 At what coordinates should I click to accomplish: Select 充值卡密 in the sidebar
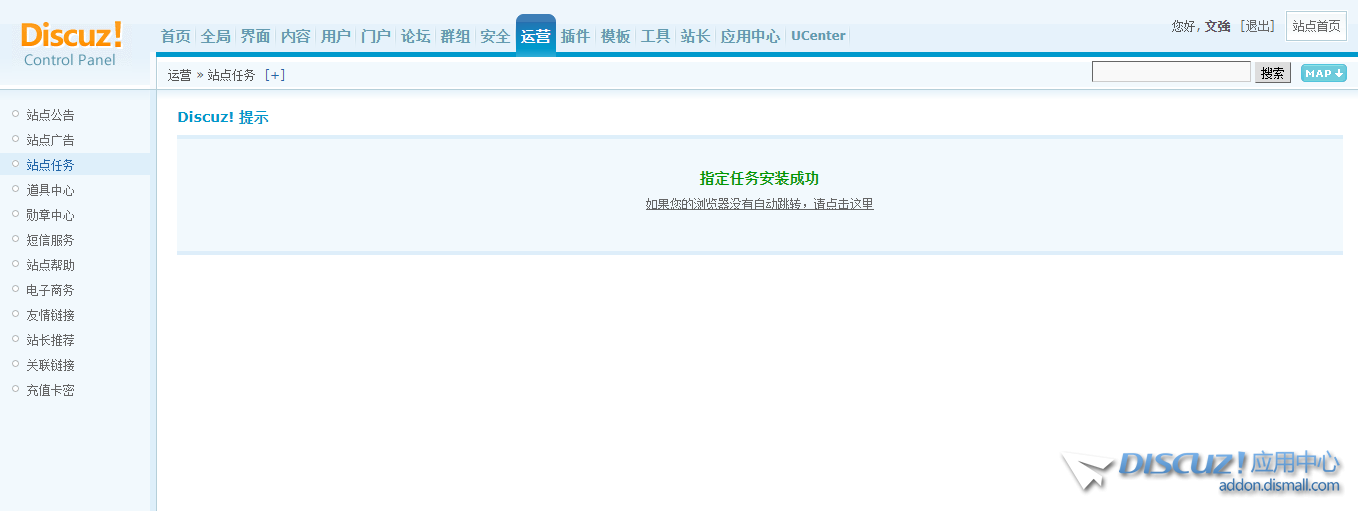50,390
